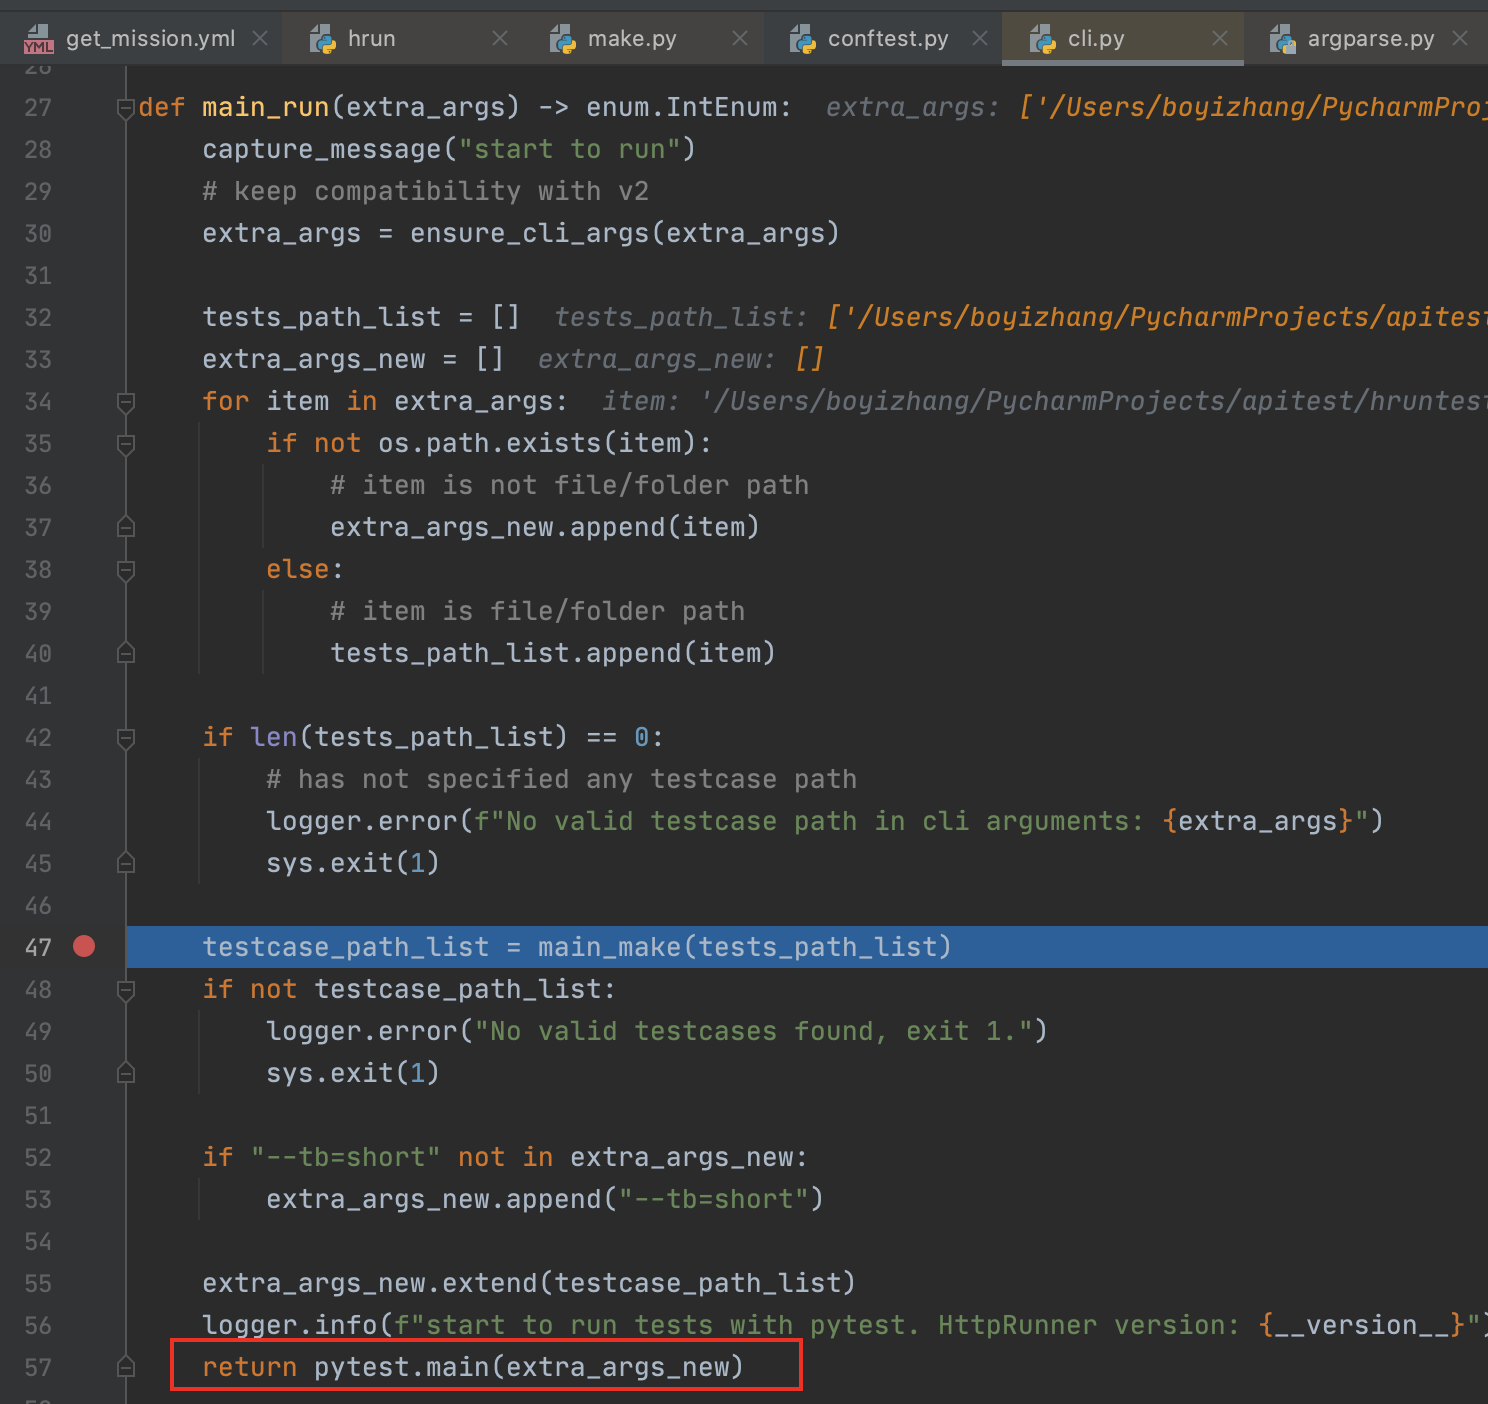
Task: Click the fold end marker at line 45
Action: point(126,863)
